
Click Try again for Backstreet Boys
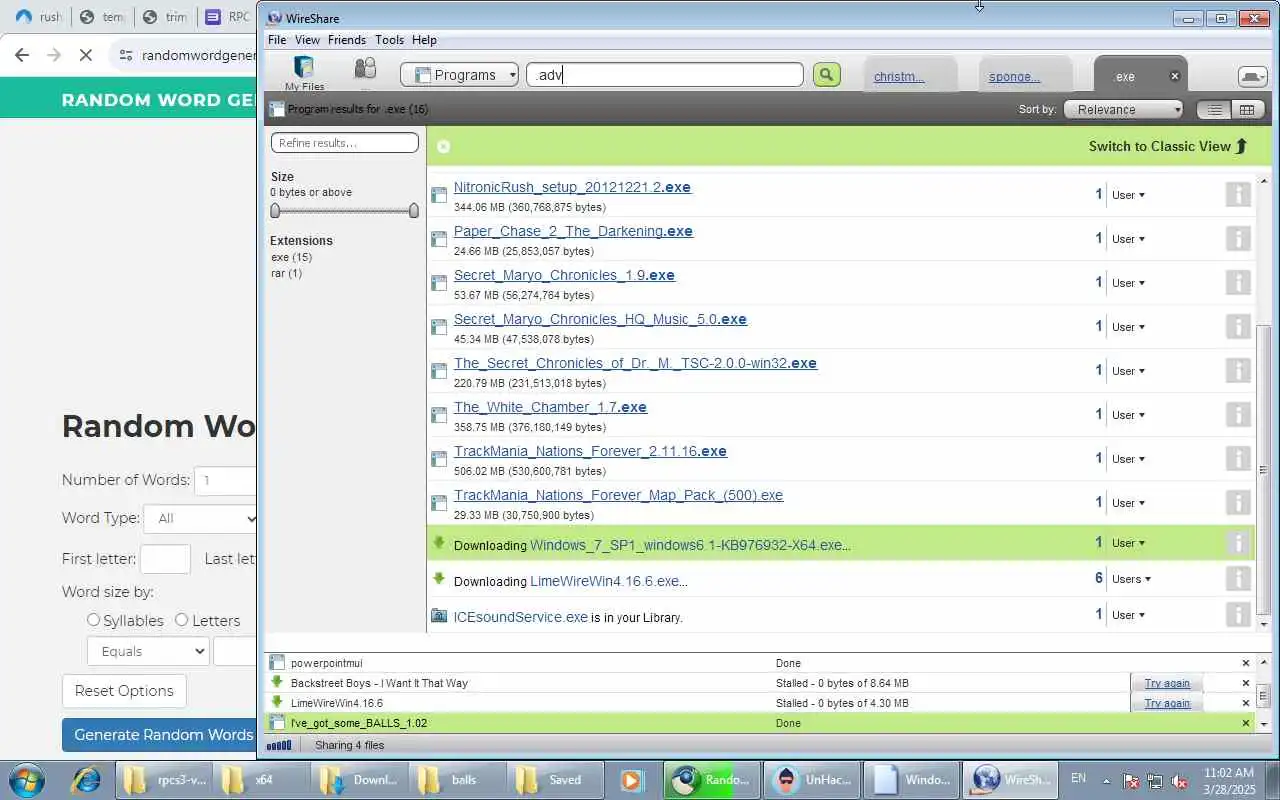pos(1167,683)
